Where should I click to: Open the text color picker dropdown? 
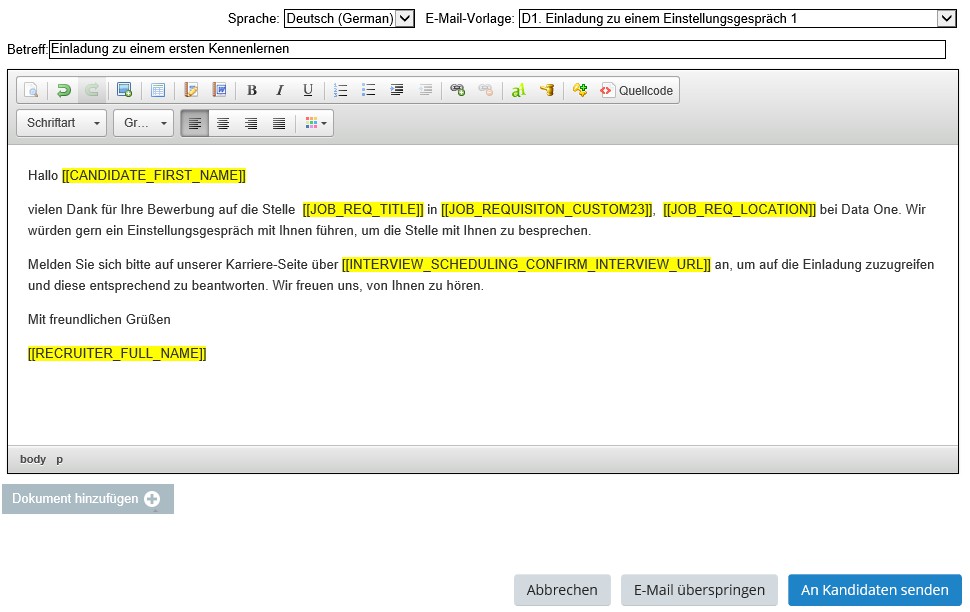click(x=316, y=124)
